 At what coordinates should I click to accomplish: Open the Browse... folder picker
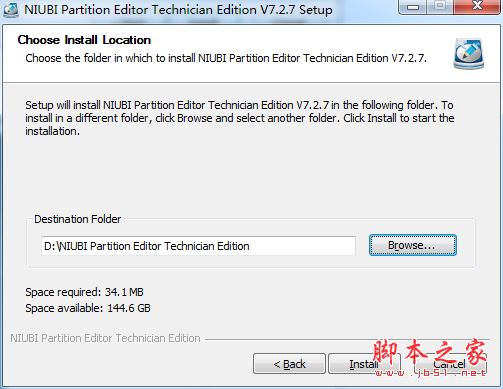(x=413, y=245)
